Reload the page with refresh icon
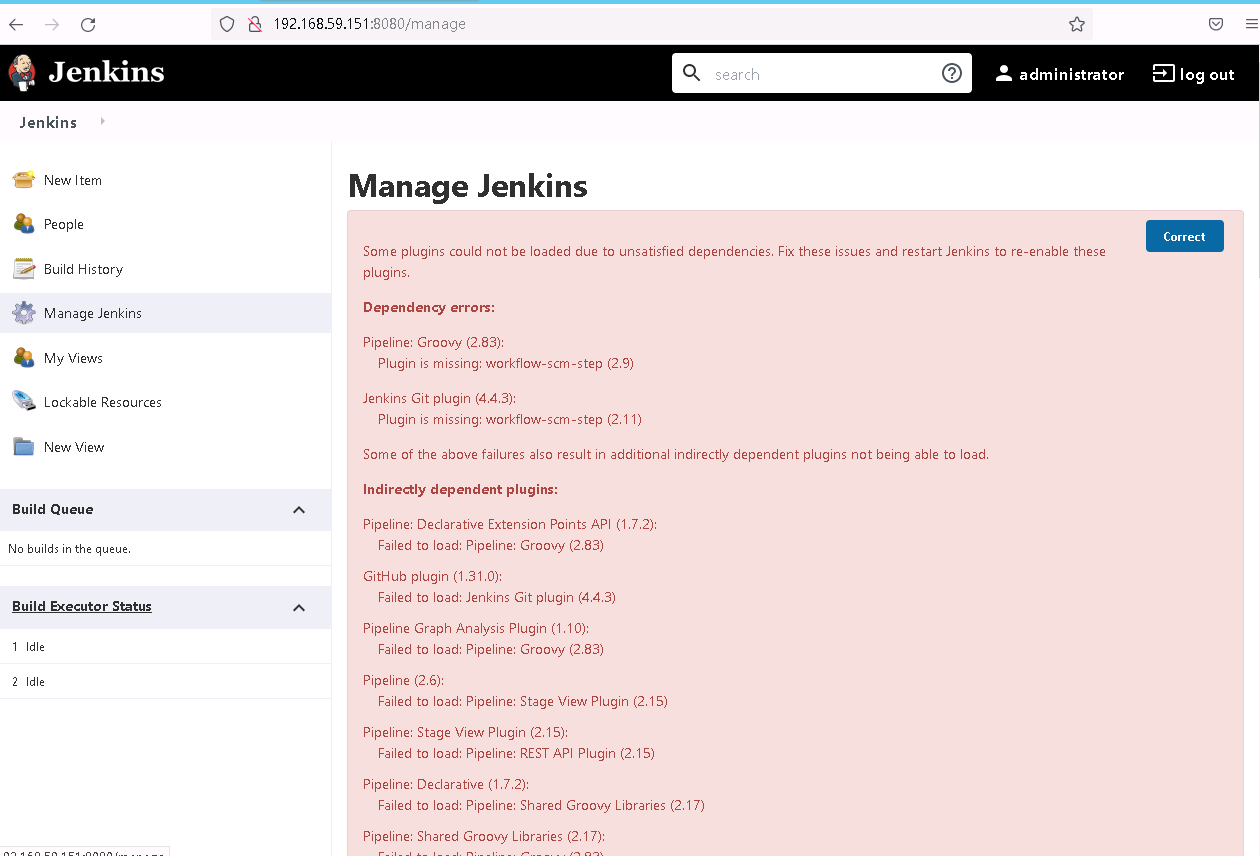 (x=88, y=24)
